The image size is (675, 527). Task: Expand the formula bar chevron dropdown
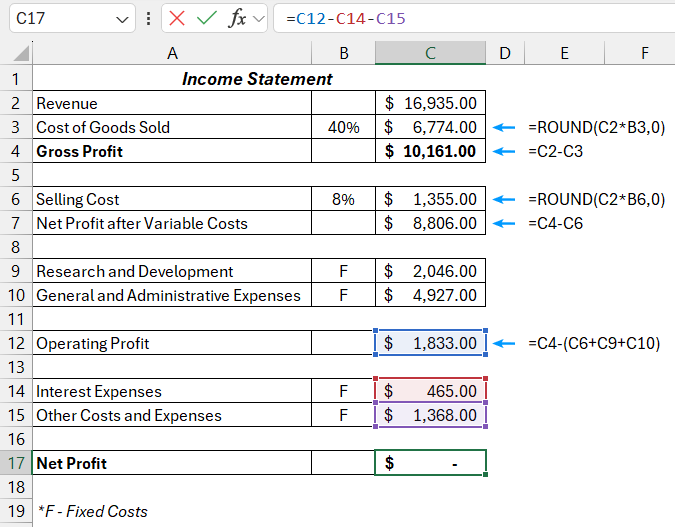pos(259,18)
